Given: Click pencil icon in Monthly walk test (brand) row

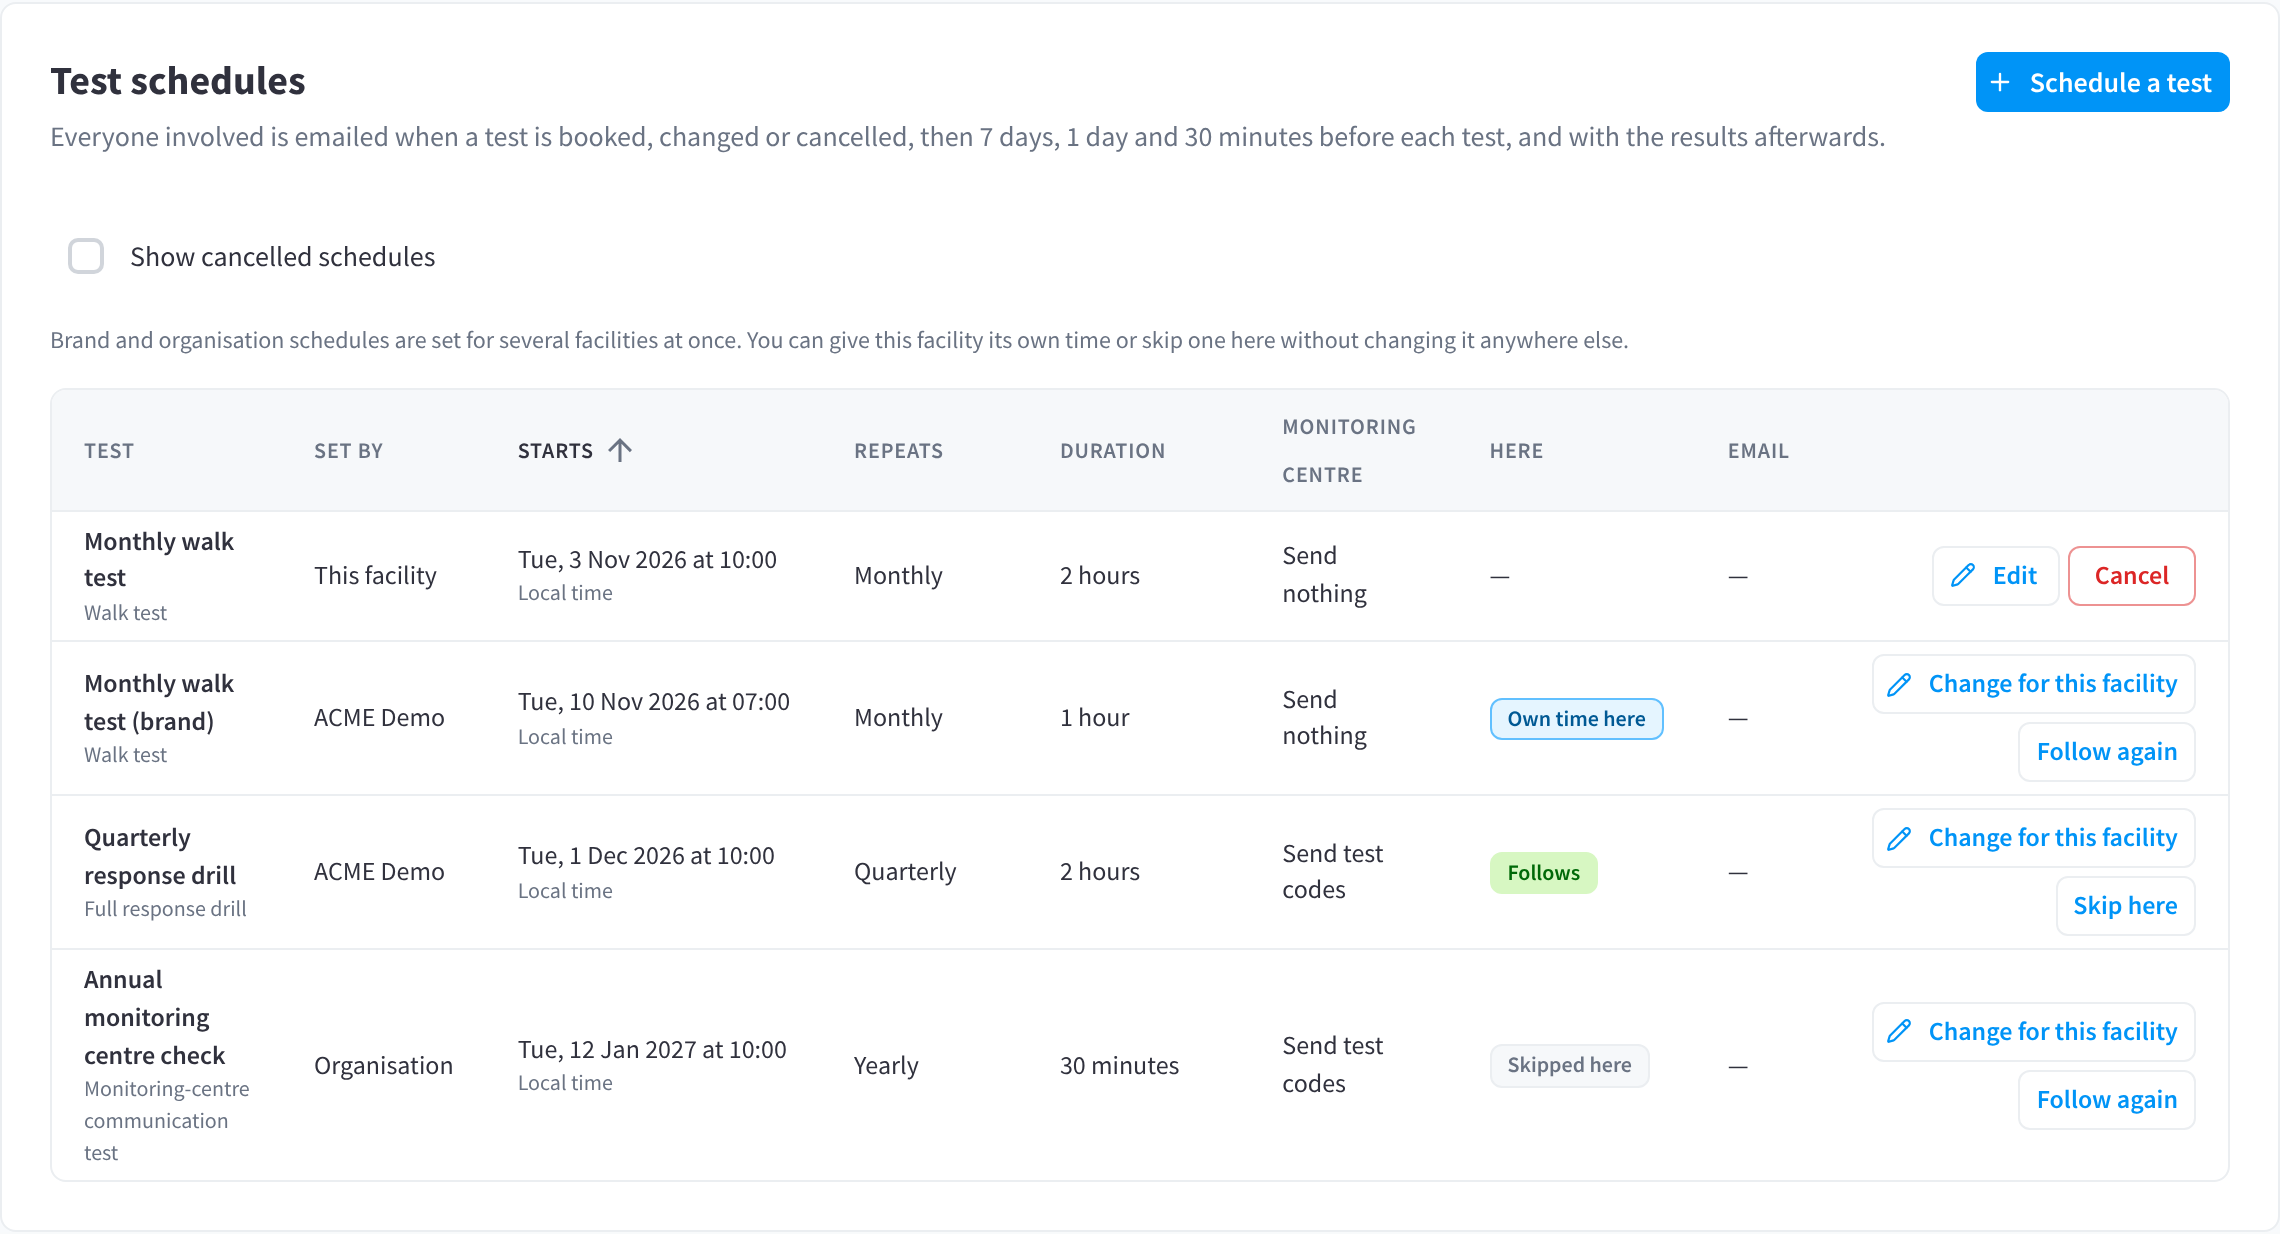Looking at the screenshot, I should [1899, 684].
